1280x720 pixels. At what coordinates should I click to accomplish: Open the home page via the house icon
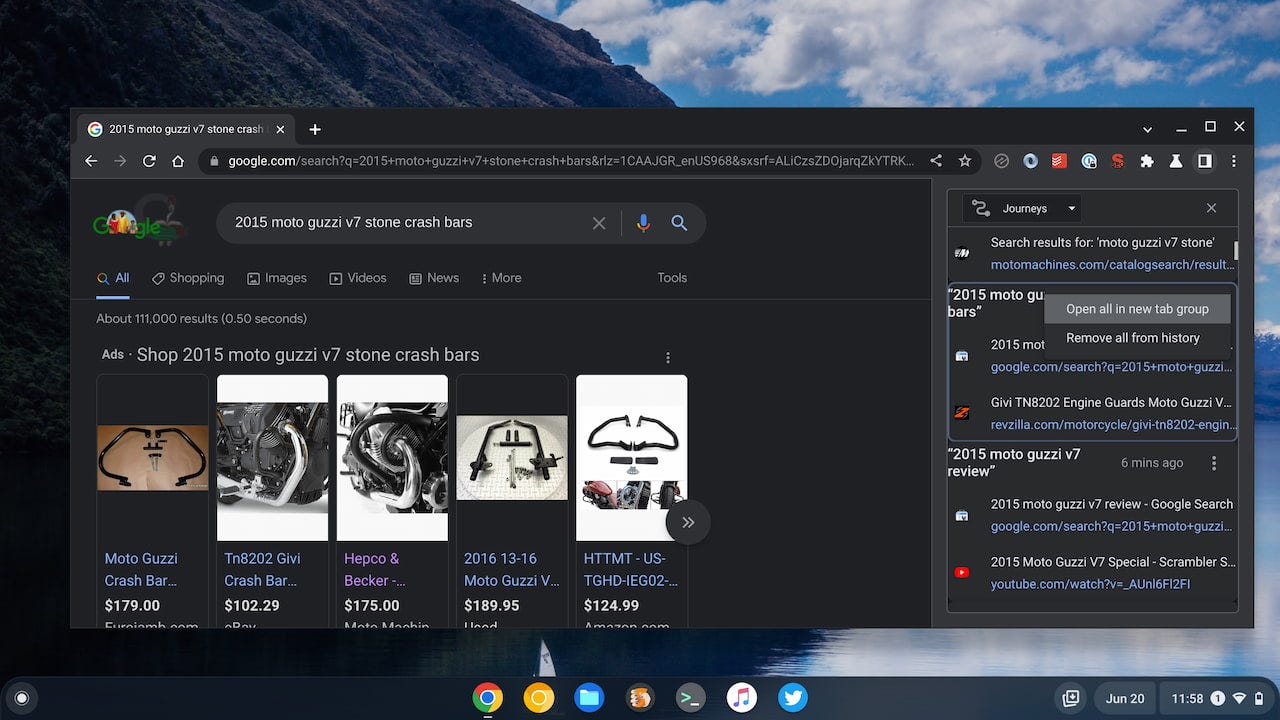point(178,161)
